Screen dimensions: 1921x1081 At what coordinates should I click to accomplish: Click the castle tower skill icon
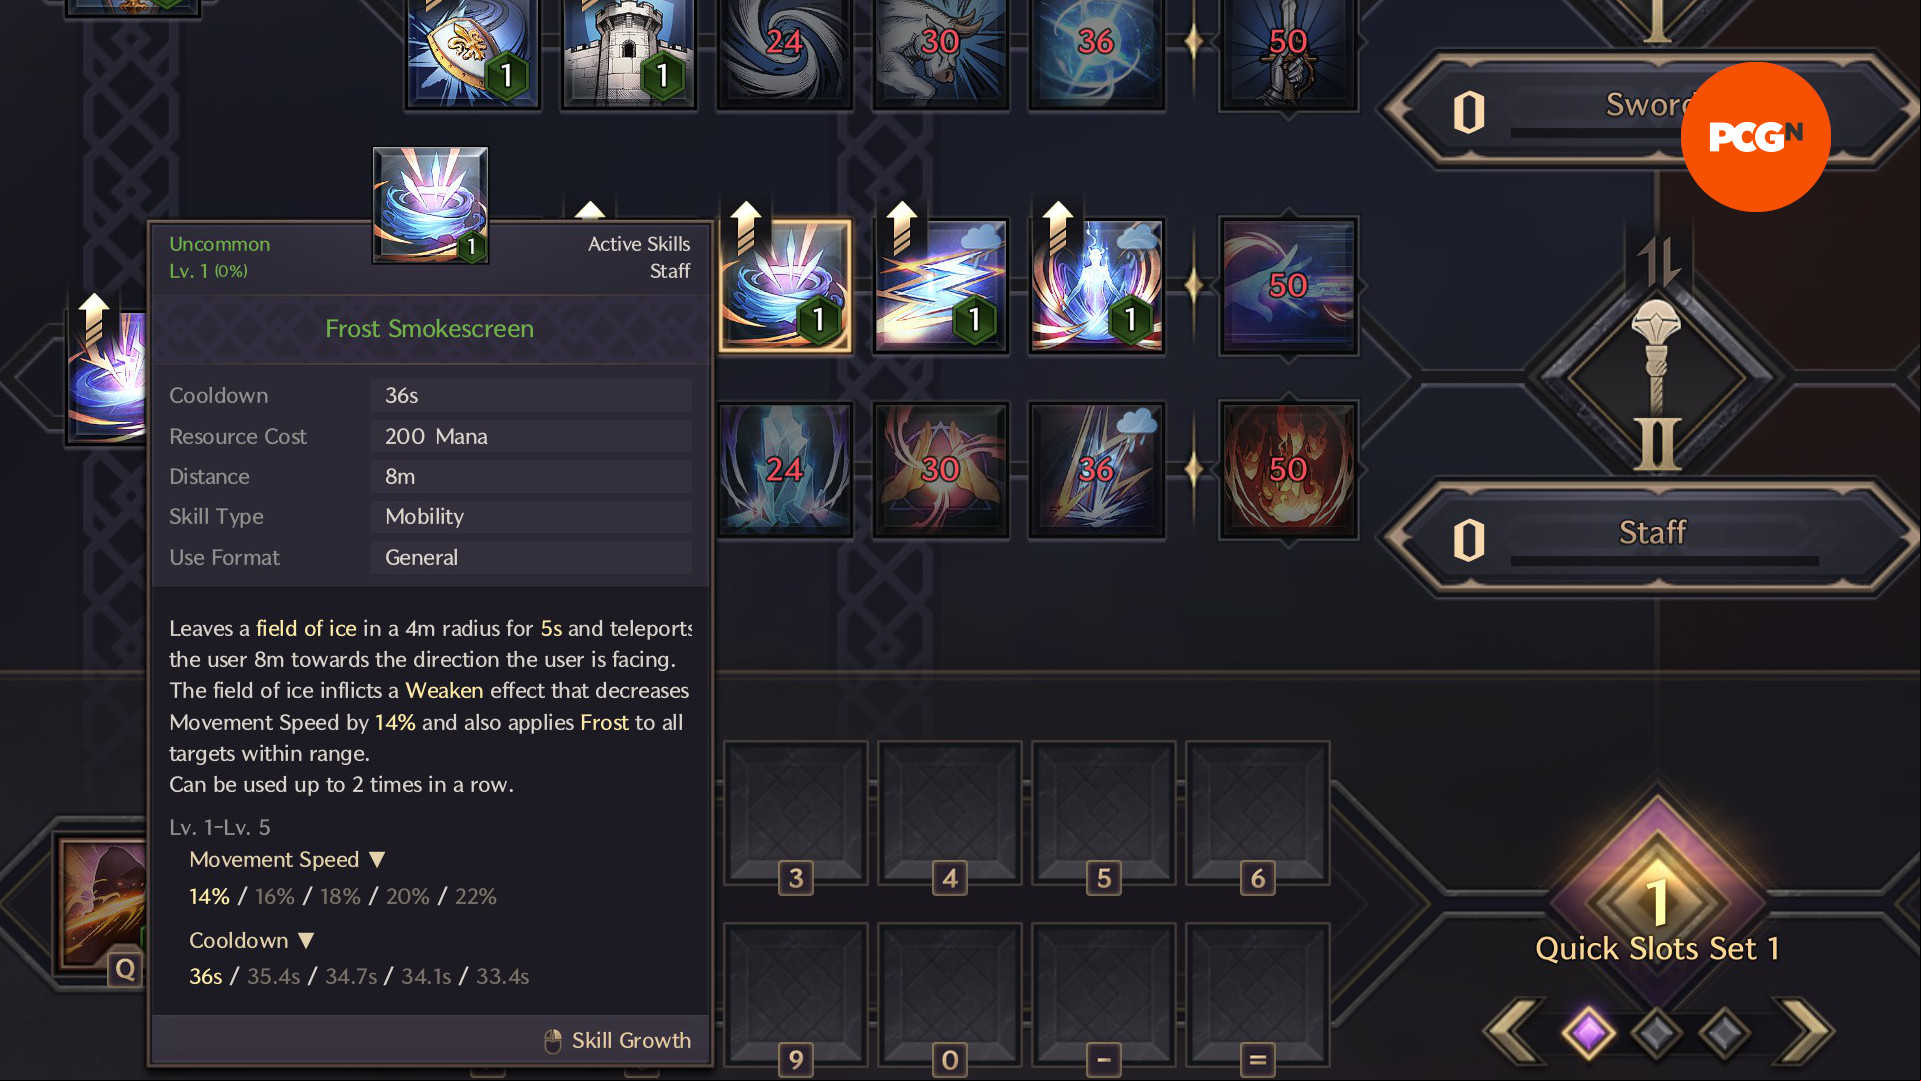coord(629,50)
